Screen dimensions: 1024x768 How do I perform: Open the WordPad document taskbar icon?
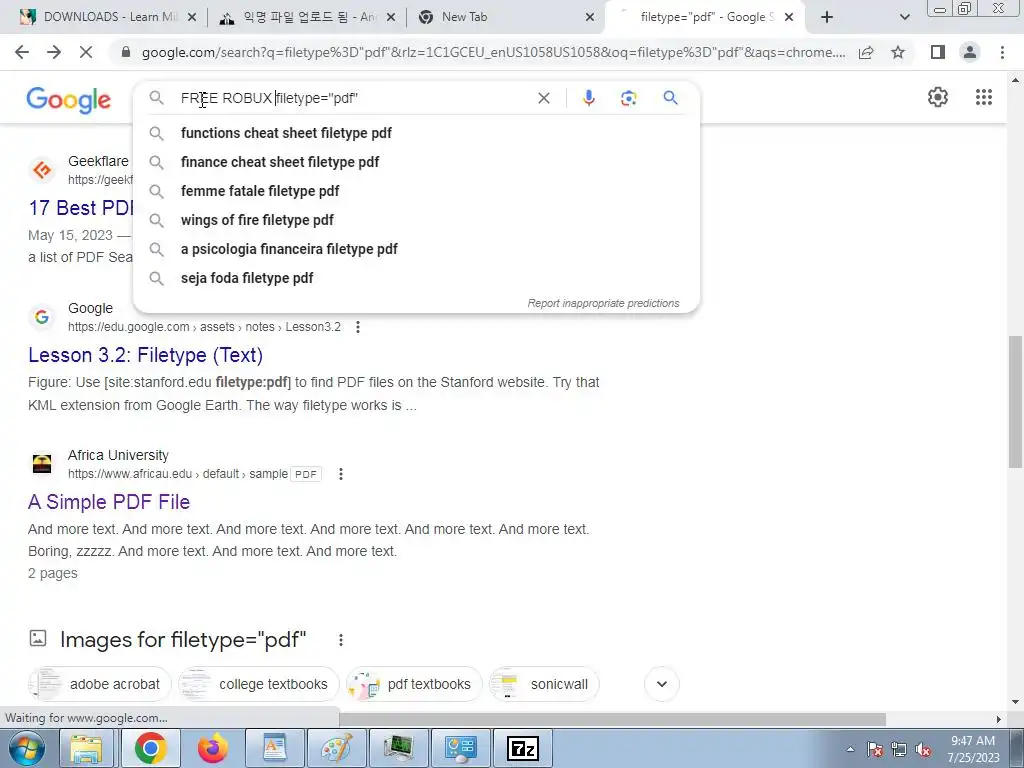274,748
